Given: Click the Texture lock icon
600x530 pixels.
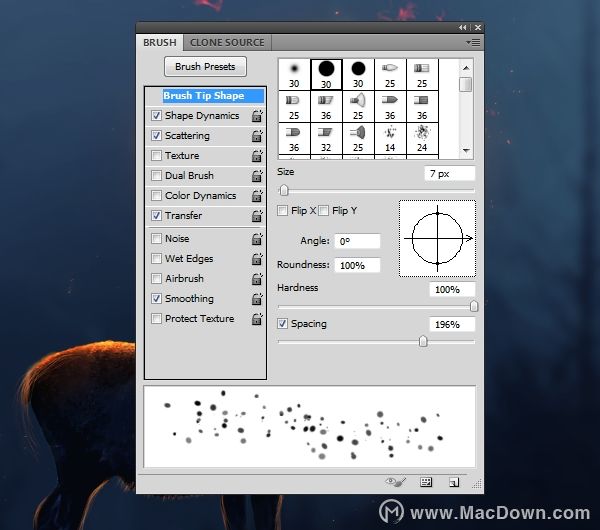Looking at the screenshot, I should 257,156.
